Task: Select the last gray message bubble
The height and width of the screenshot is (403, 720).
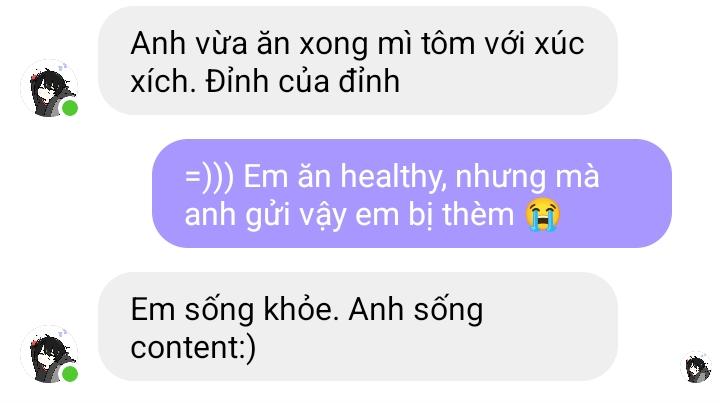Action: pyautogui.click(x=358, y=326)
